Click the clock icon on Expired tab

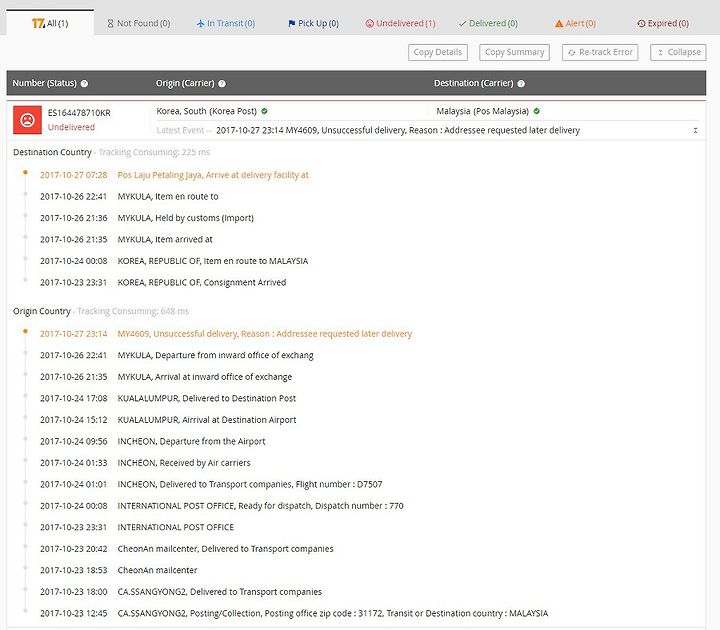coord(641,23)
